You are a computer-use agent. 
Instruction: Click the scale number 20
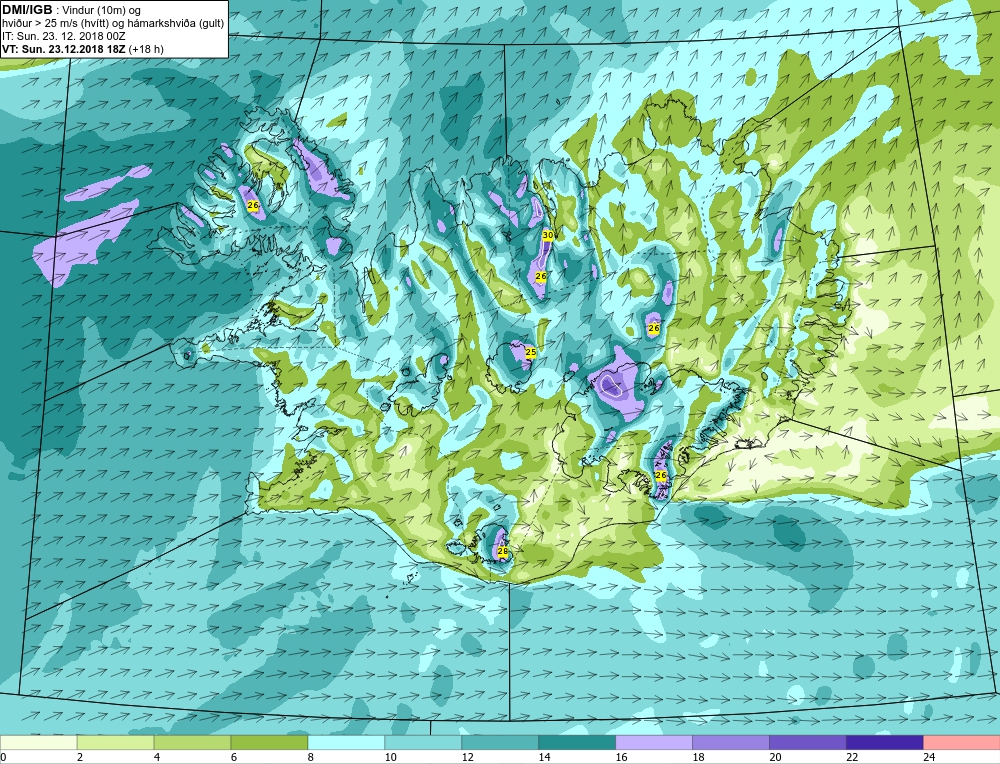[775, 757]
